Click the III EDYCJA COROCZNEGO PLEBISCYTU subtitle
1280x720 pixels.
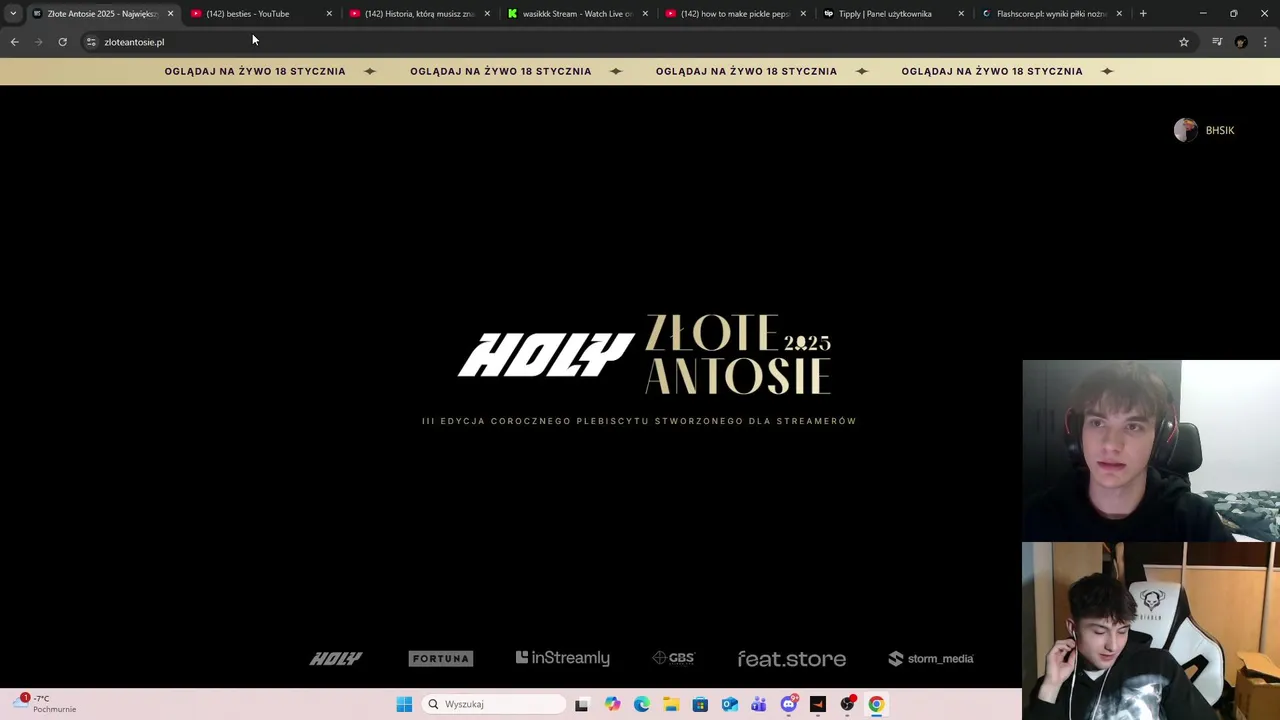point(640,421)
